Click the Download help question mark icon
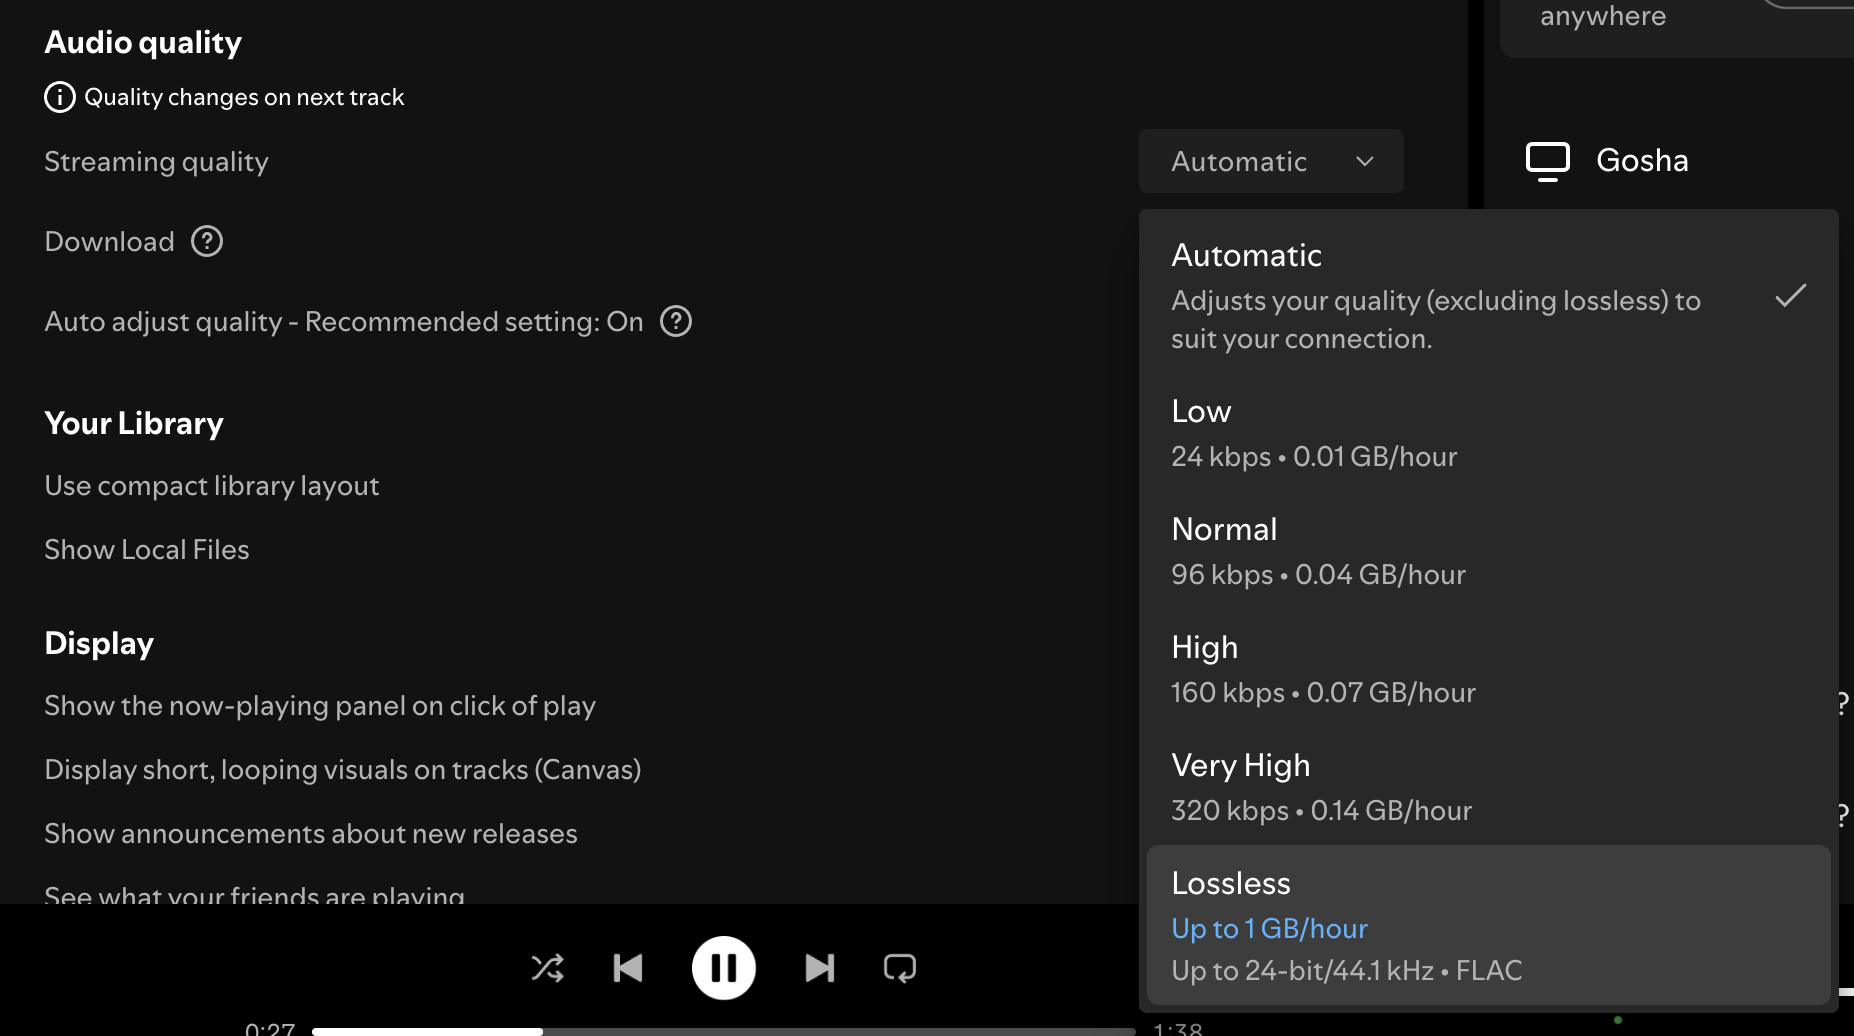 point(207,241)
